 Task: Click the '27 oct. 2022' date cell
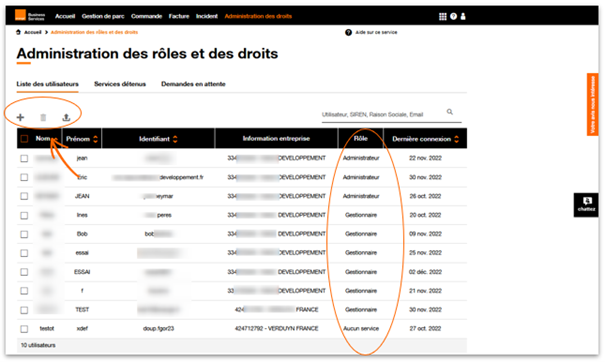tap(425, 328)
